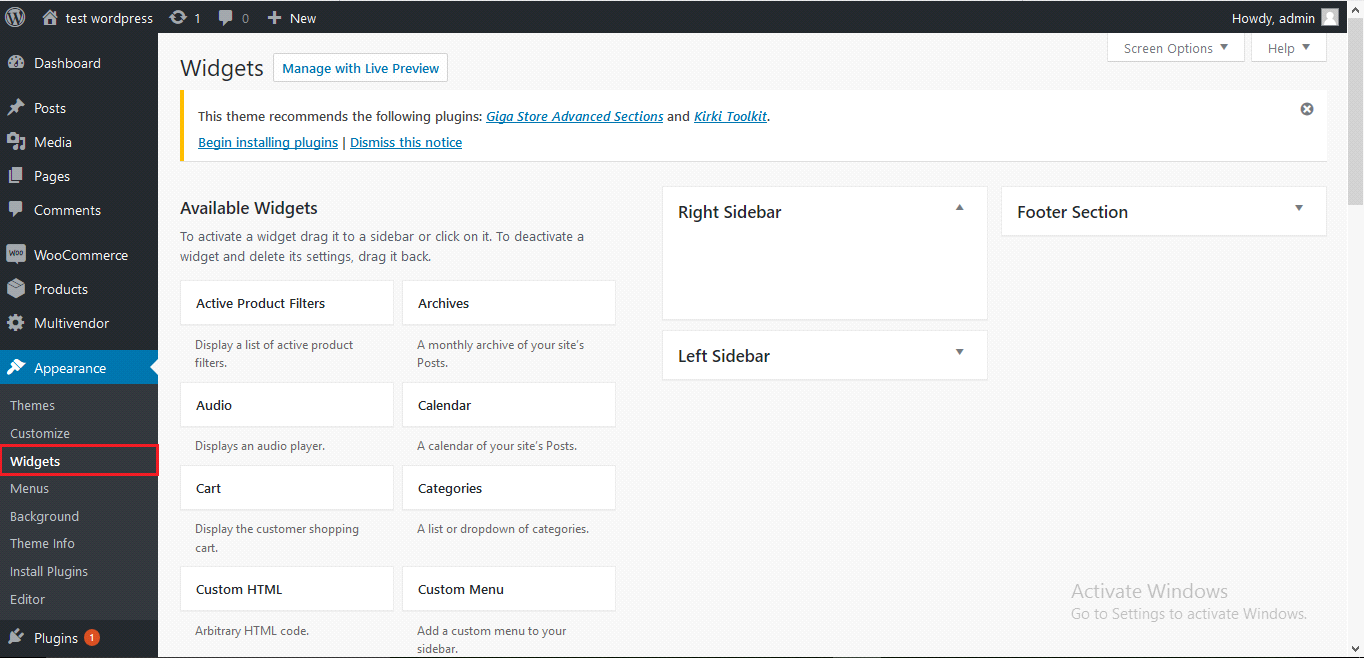The width and height of the screenshot is (1364, 658).
Task: Open the Media icon in sidebar
Action: 16,142
